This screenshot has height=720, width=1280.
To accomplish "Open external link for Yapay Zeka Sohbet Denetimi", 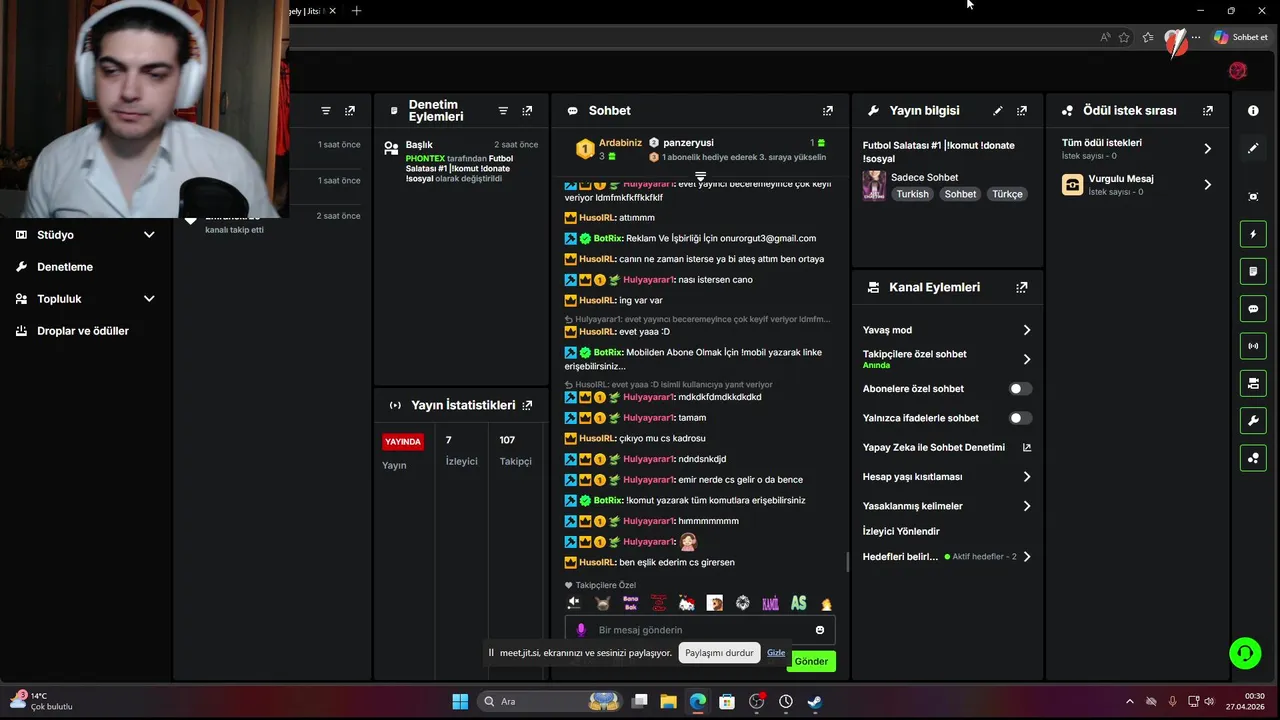I will (1026, 448).
